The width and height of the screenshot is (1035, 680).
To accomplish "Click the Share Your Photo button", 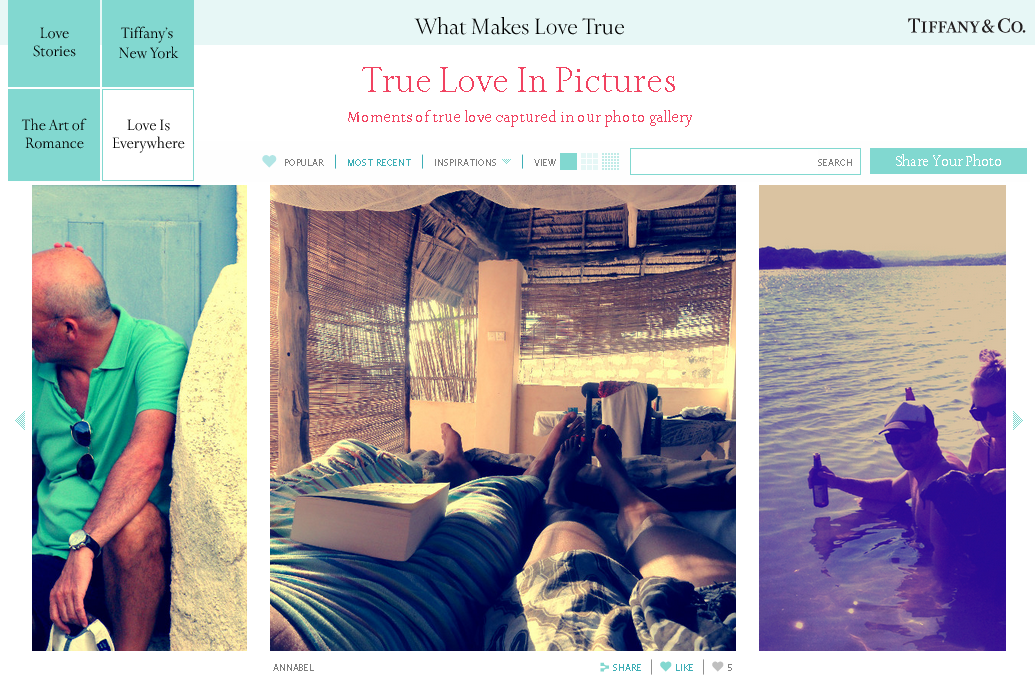I will (948, 161).
